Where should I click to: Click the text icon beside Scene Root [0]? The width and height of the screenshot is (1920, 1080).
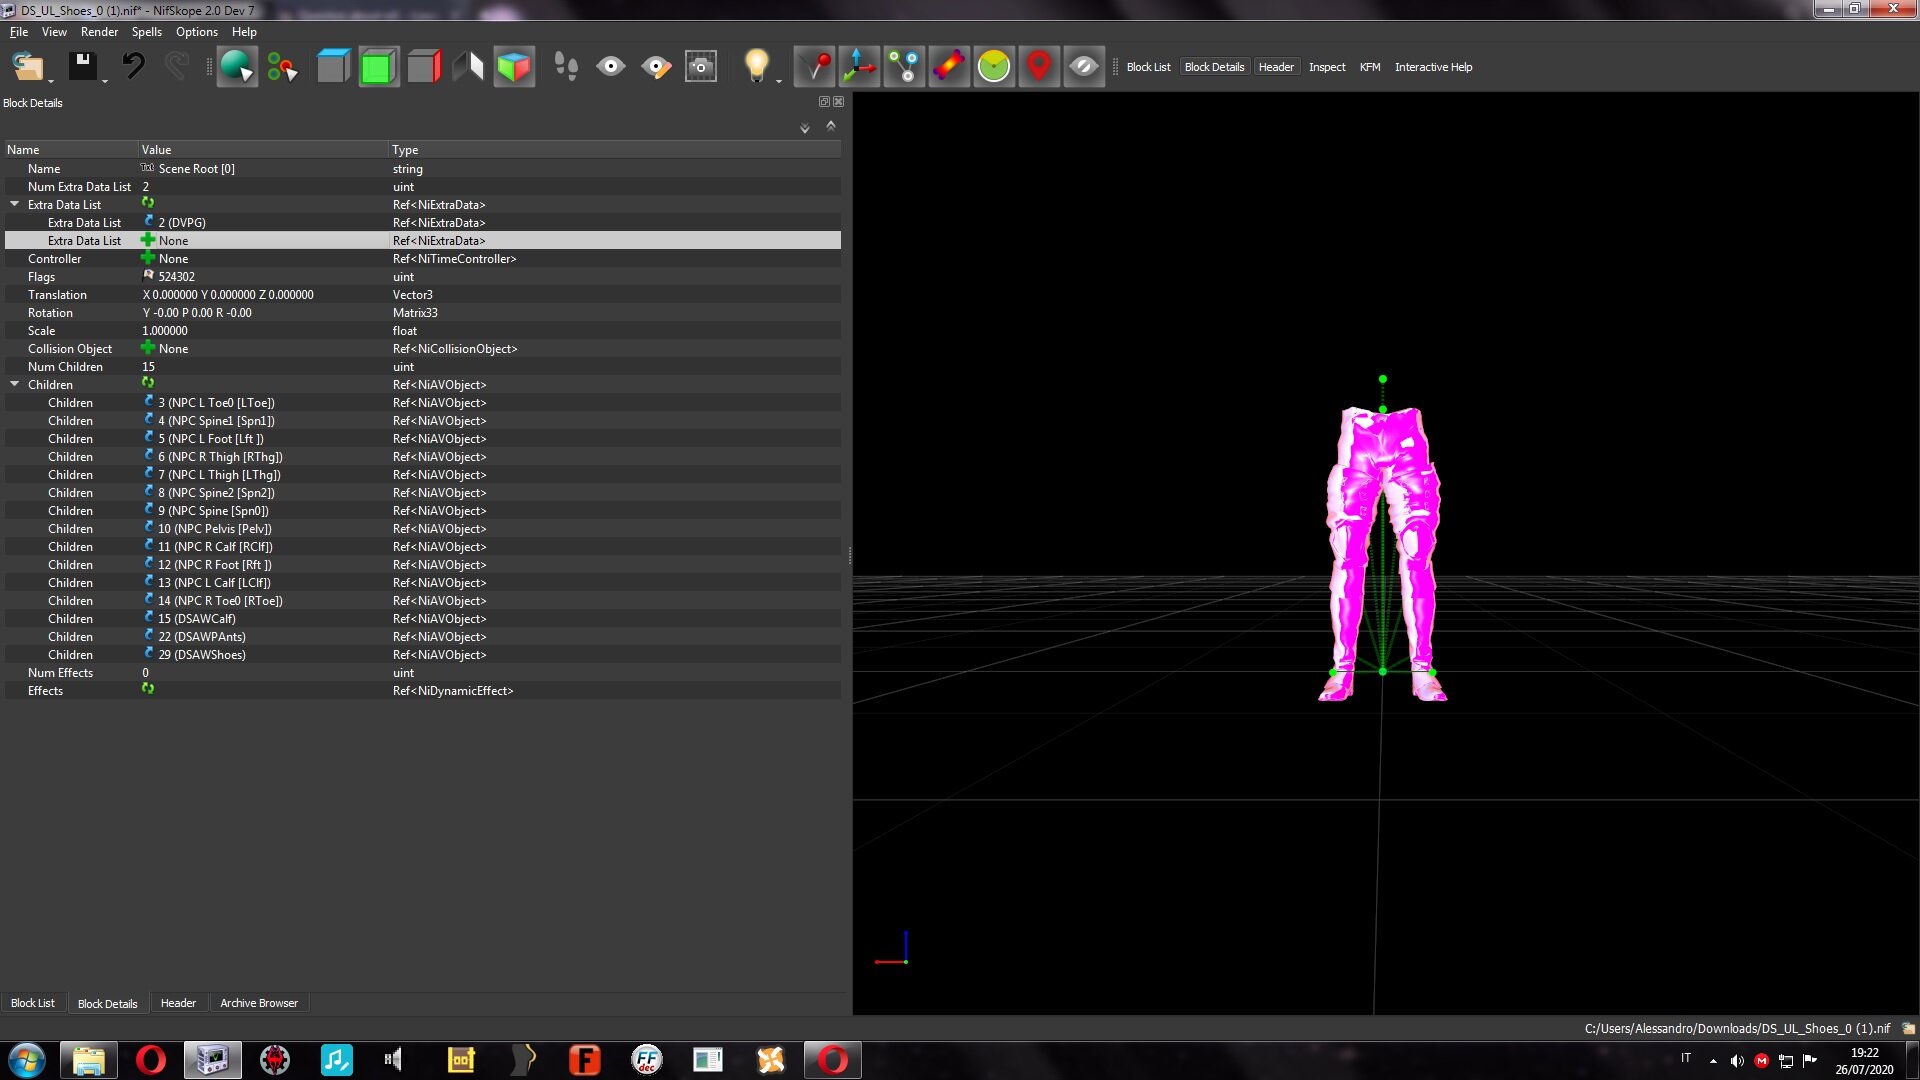coord(148,168)
